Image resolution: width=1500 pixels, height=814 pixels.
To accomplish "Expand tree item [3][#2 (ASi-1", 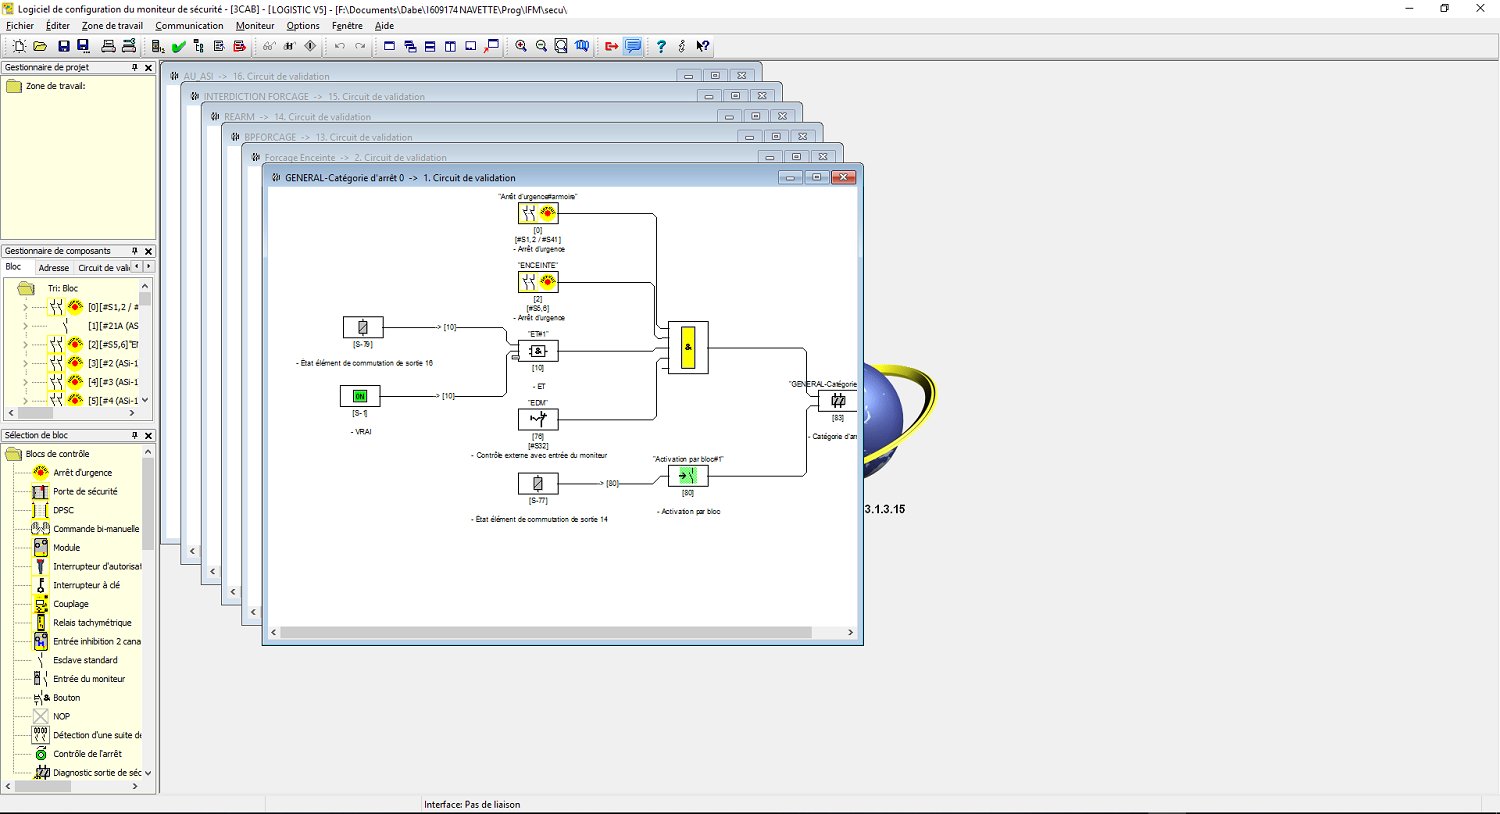I will (x=25, y=363).
